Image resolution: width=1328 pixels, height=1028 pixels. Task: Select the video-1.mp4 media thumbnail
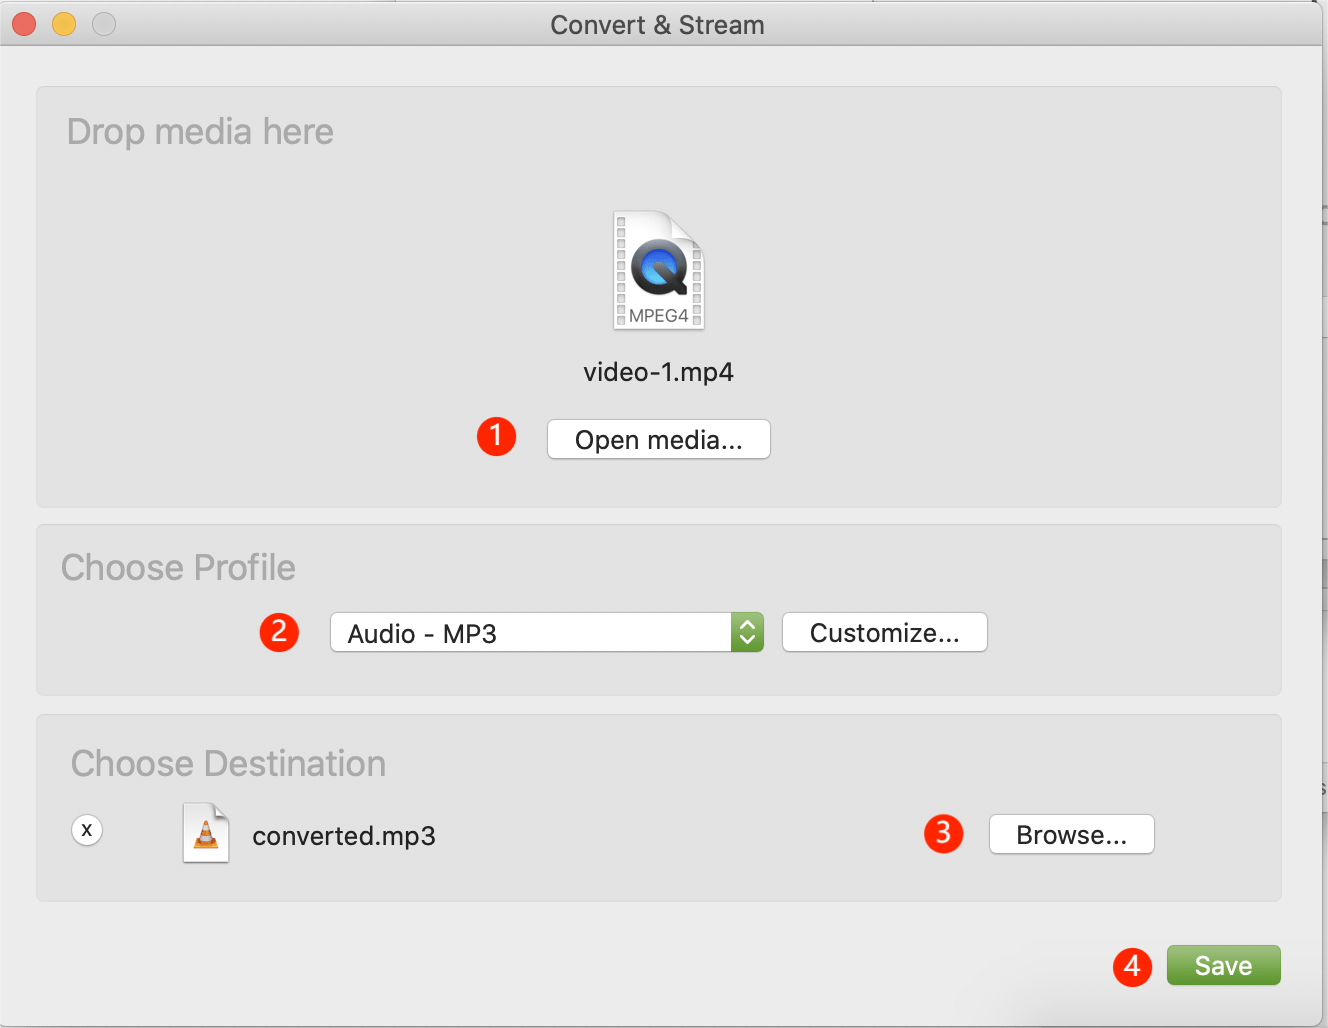(x=658, y=270)
